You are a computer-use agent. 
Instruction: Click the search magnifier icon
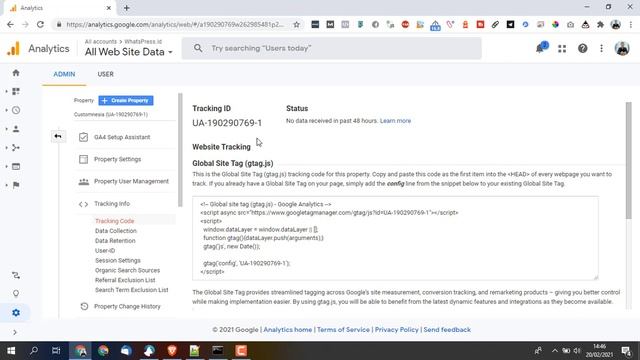click(x=198, y=48)
